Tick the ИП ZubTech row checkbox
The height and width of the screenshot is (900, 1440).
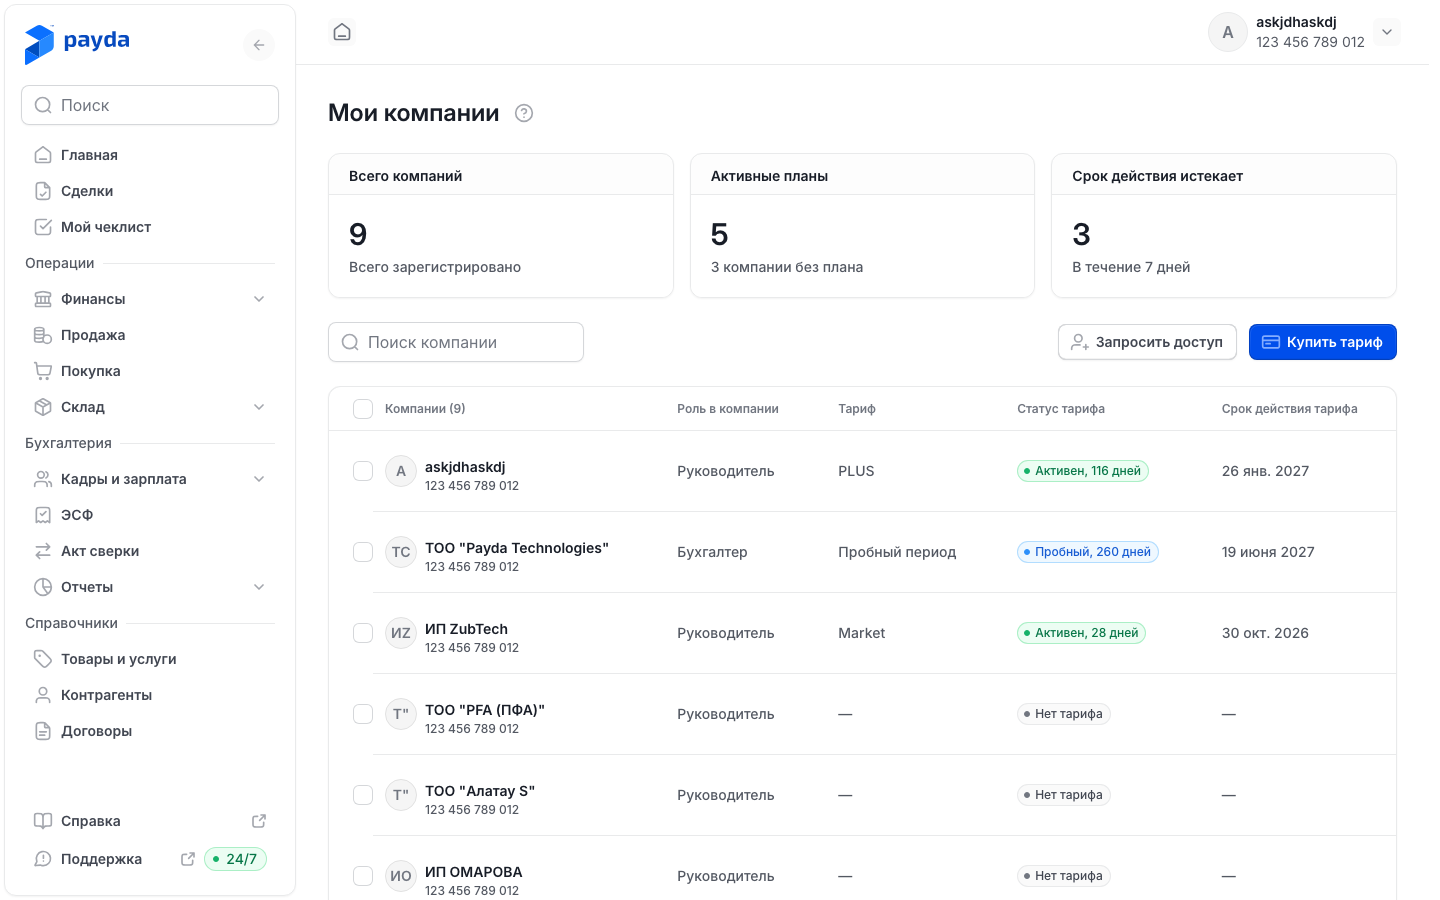(363, 633)
